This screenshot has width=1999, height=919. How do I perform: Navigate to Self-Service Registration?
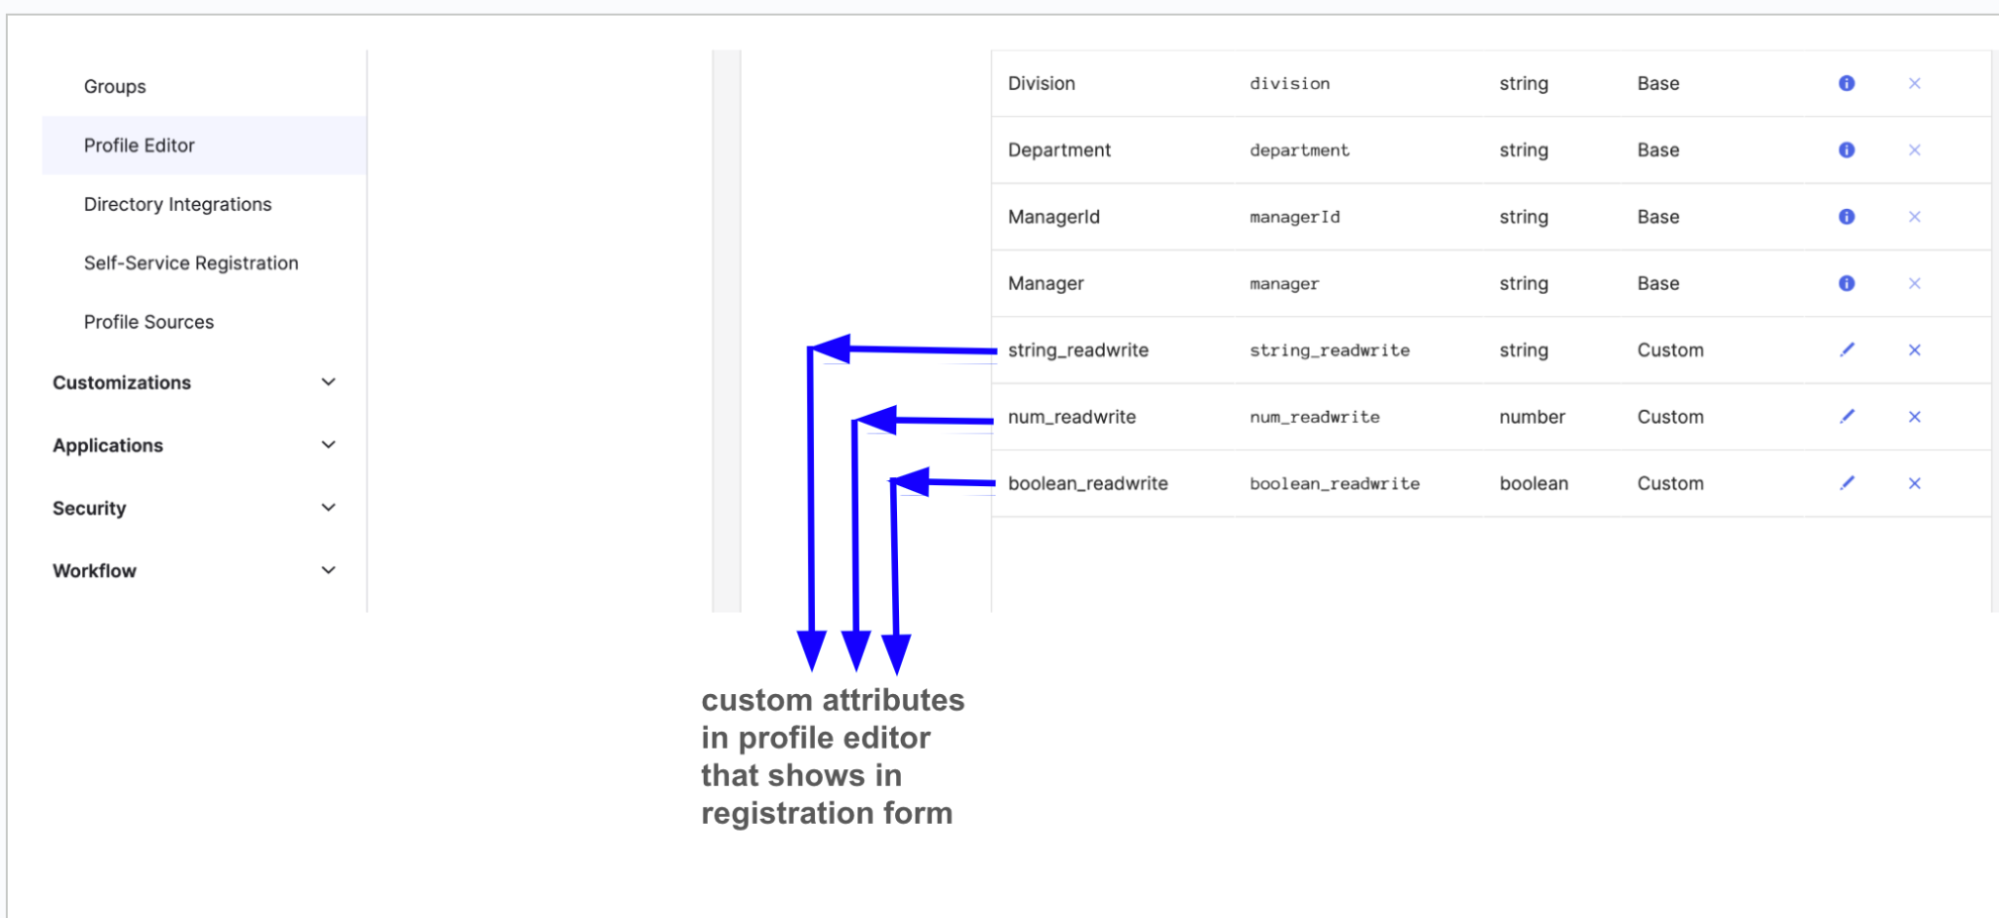tap(191, 263)
